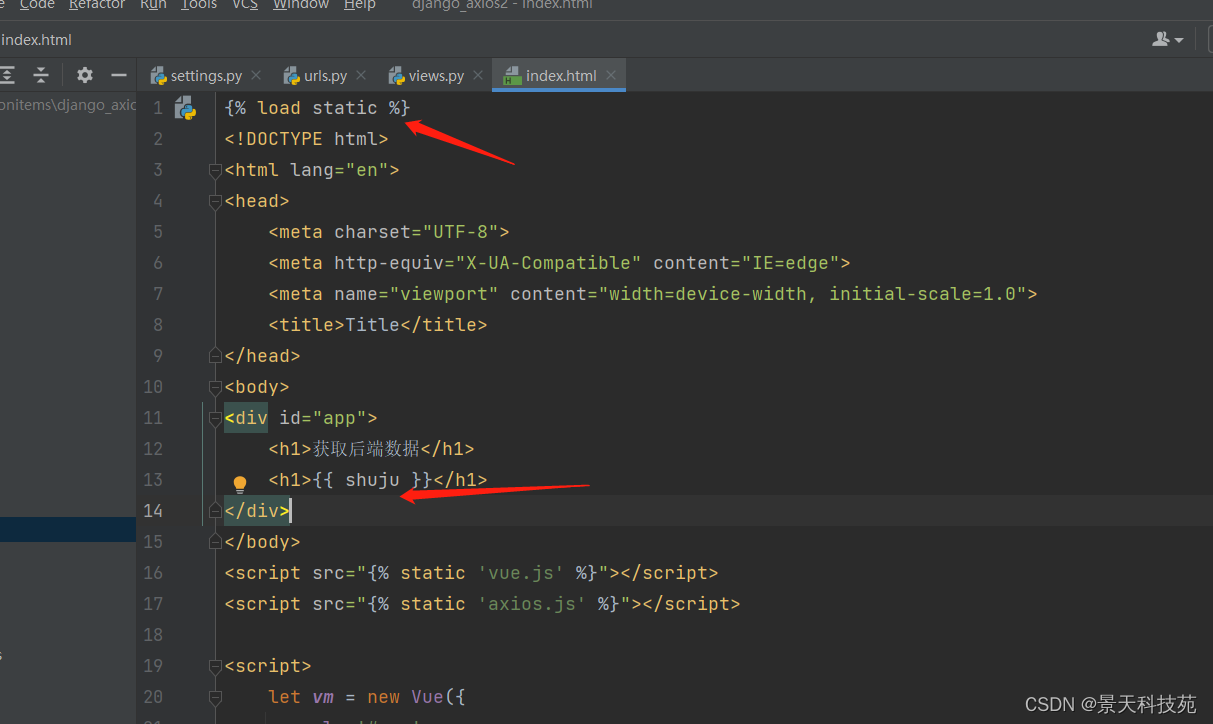
Task: Click the closing body tag on line 15
Action: point(262,542)
